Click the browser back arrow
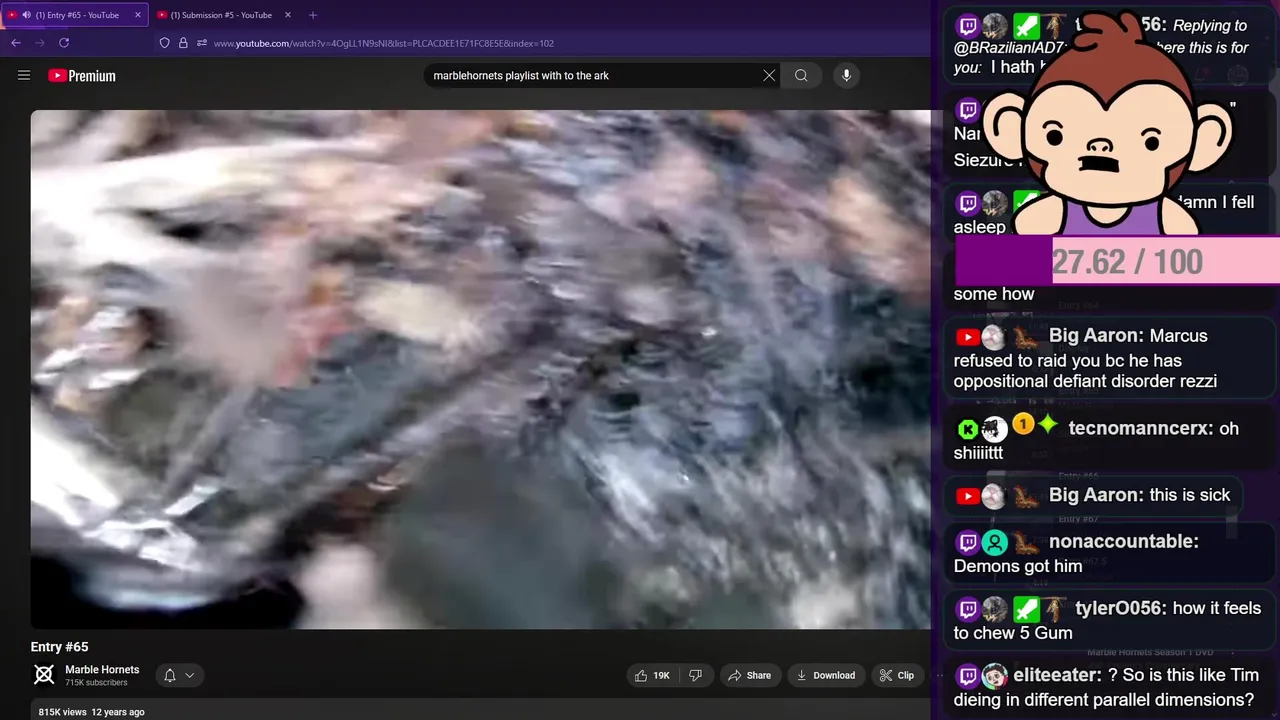 tap(16, 43)
